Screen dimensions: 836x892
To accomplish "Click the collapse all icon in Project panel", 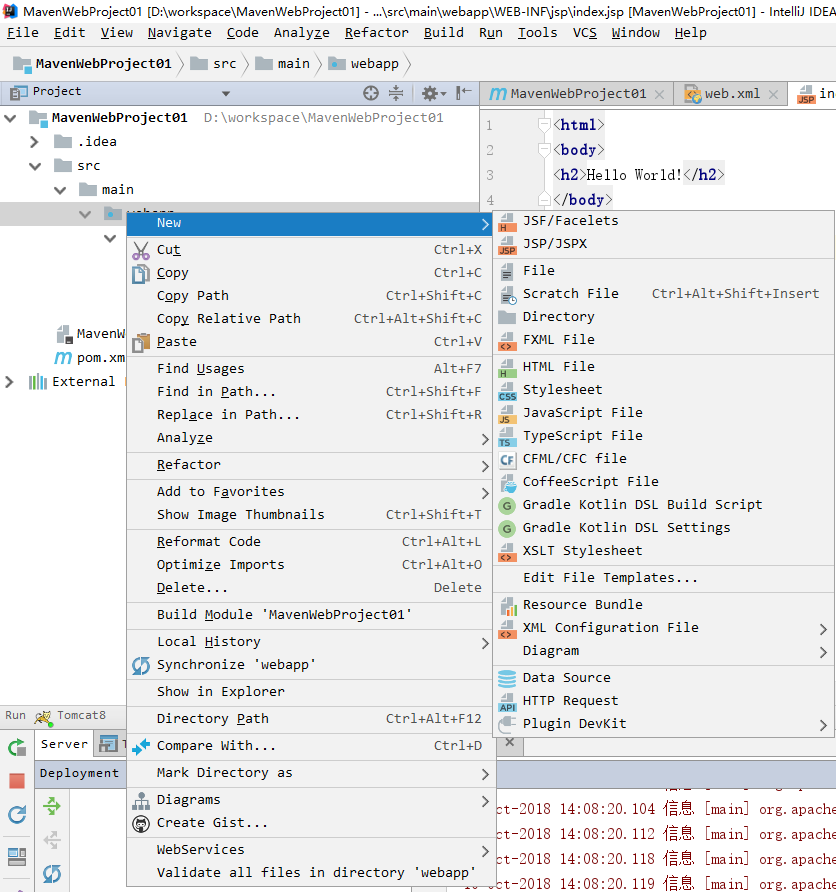I will click(x=396, y=93).
